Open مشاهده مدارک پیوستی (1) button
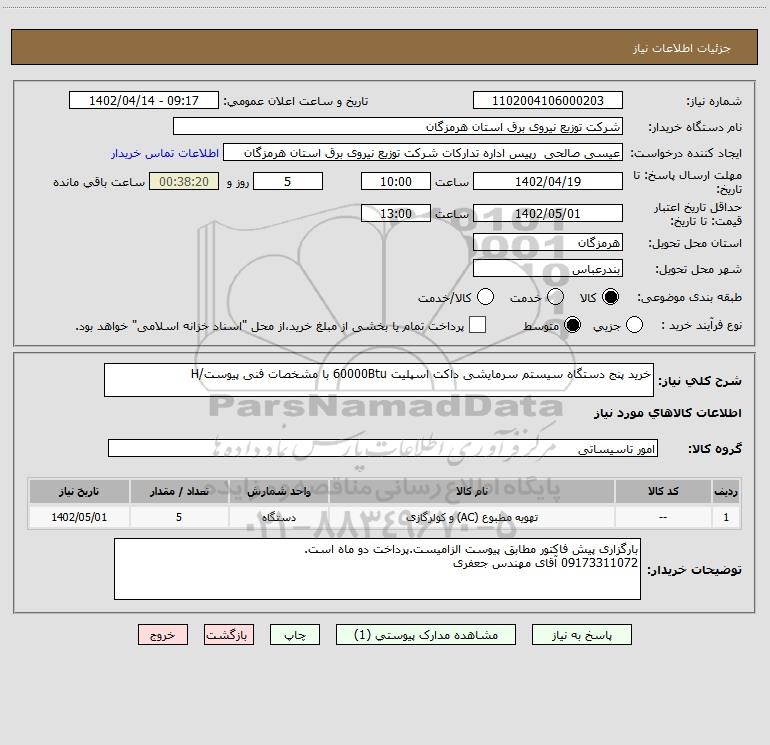The height and width of the screenshot is (745, 770). (426, 635)
